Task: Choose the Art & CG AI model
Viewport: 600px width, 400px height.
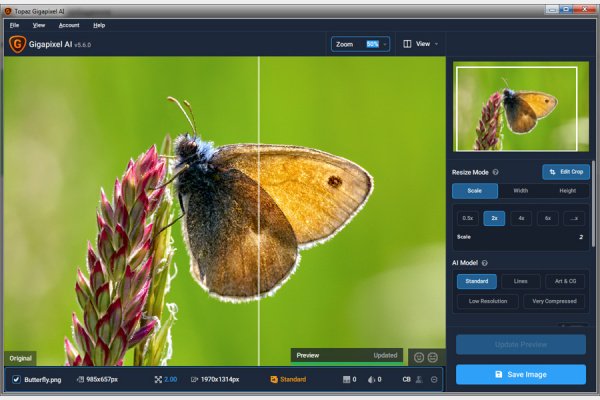Action: (565, 281)
